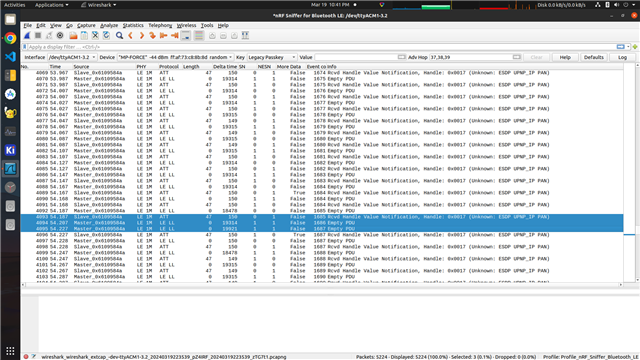Click the Clear button
Screen dimensions: 640x360
coord(536,57)
